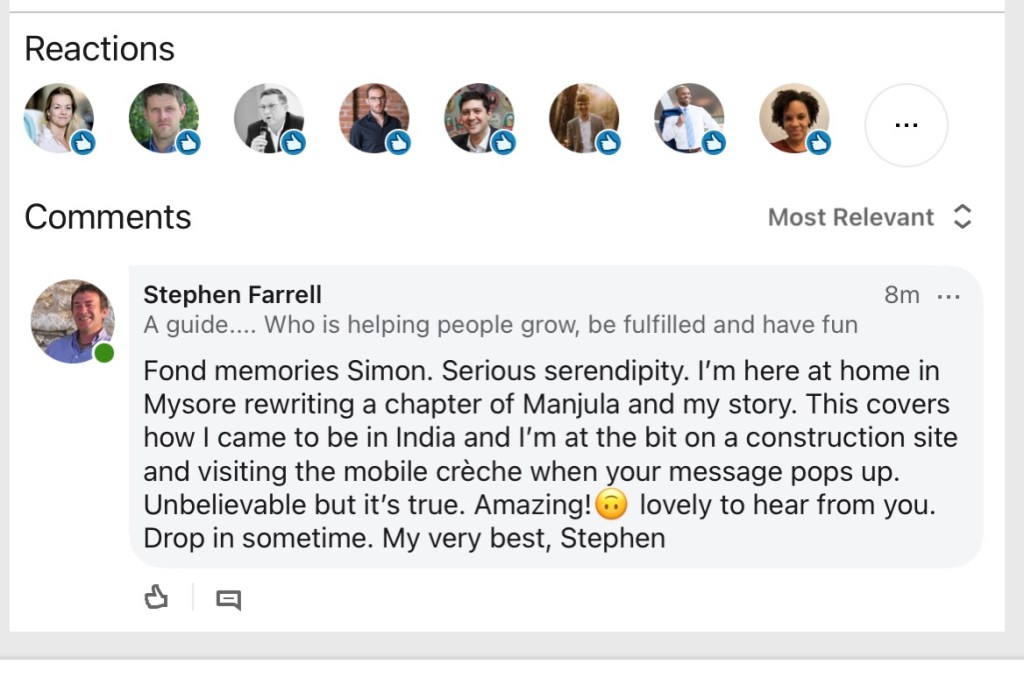Show more reactions with the ellipsis button
This screenshot has height=692, width=1024.
(905, 124)
